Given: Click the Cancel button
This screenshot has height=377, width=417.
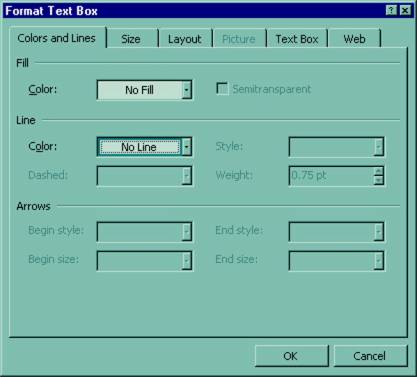Looking at the screenshot, I should click(370, 356).
